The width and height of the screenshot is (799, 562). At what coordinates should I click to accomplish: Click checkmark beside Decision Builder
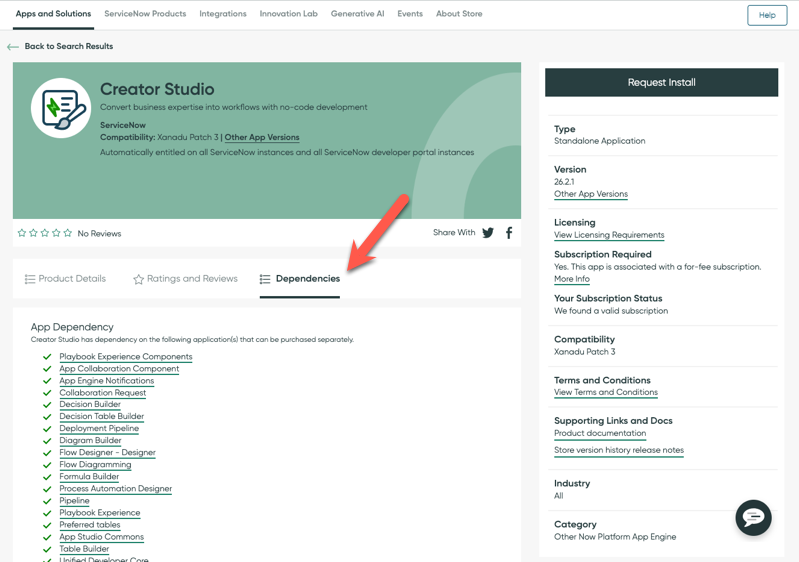(47, 405)
